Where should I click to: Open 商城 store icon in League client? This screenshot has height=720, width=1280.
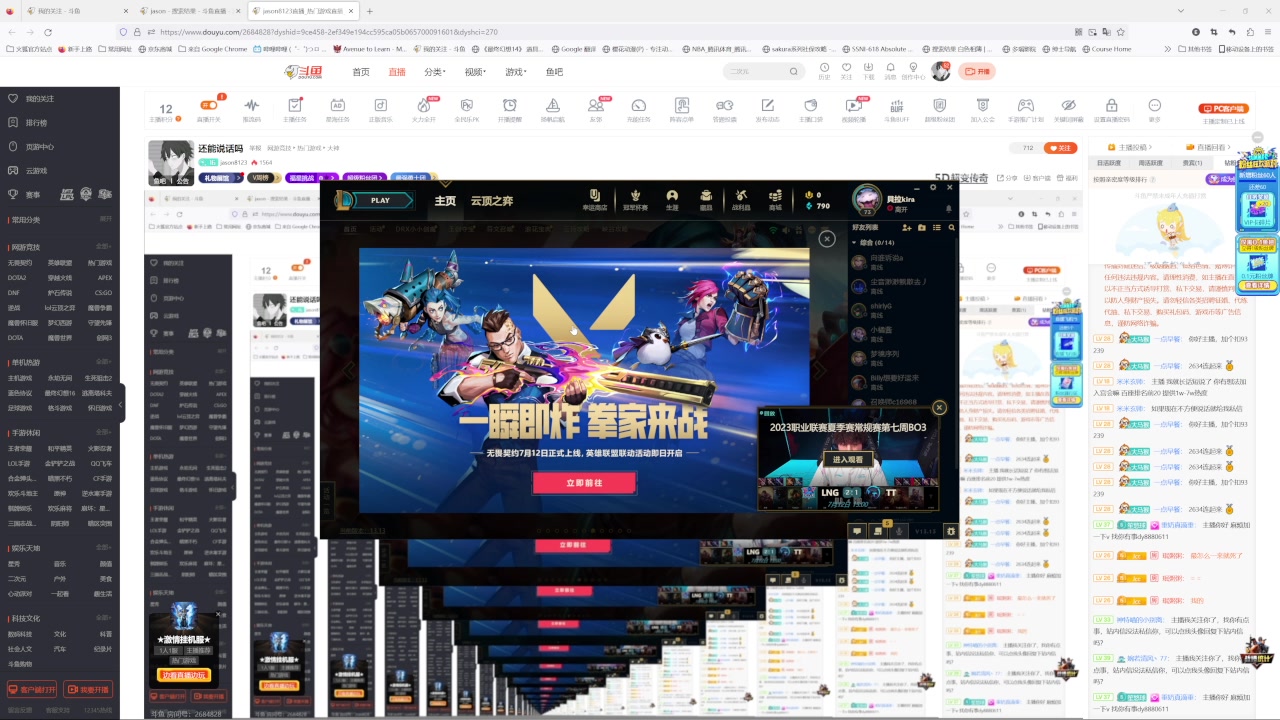775,200
